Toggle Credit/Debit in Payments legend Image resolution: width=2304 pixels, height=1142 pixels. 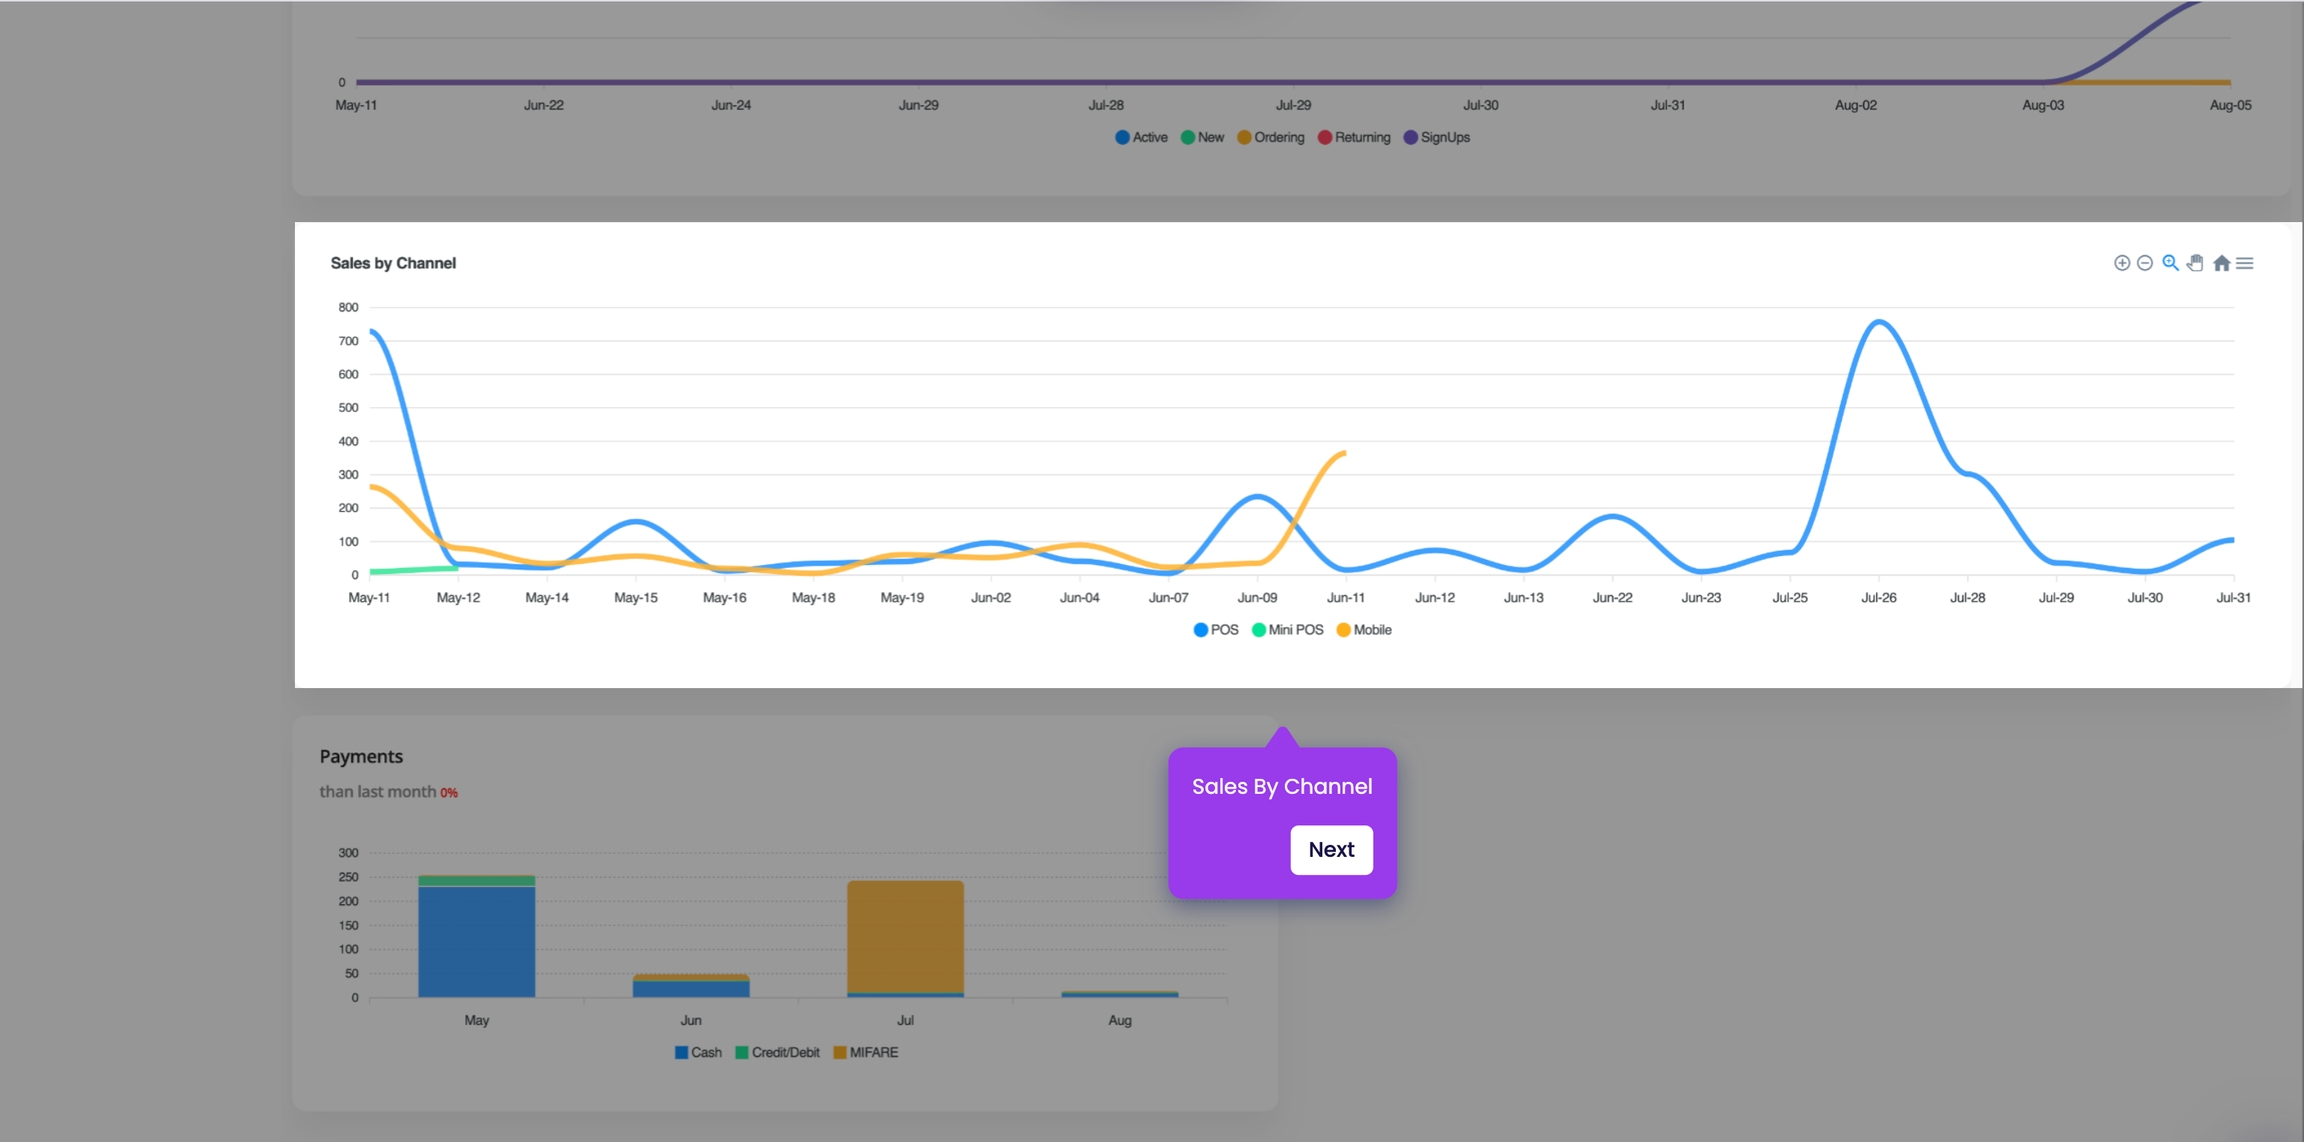coord(777,1052)
